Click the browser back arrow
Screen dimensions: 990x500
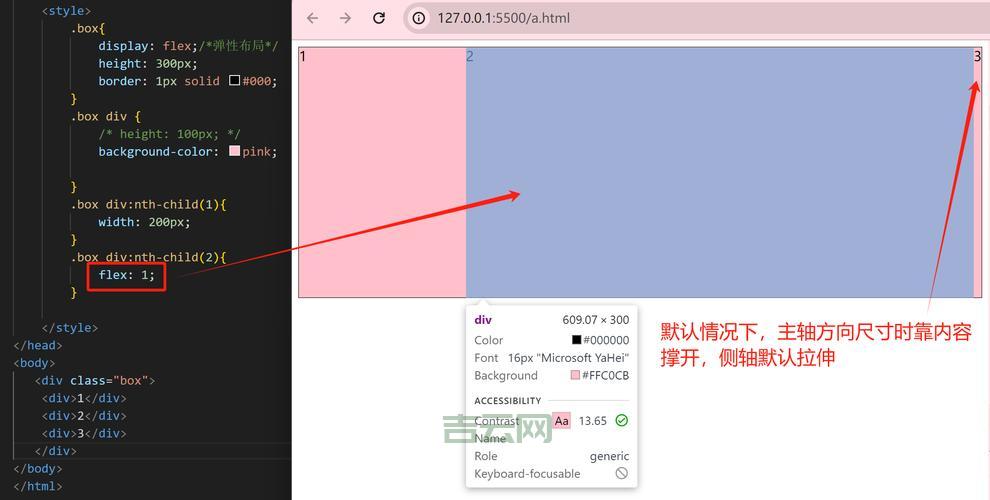pos(312,18)
